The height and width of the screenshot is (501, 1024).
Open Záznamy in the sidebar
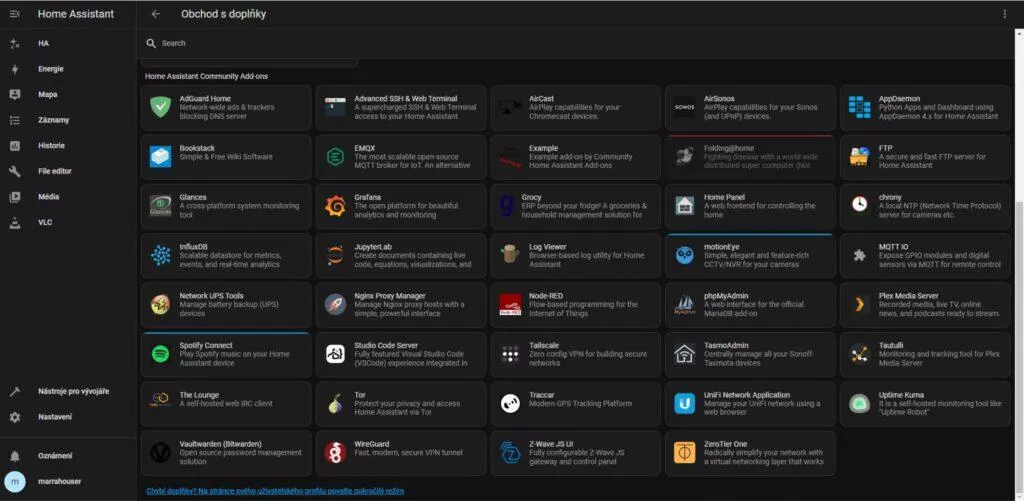68,120
